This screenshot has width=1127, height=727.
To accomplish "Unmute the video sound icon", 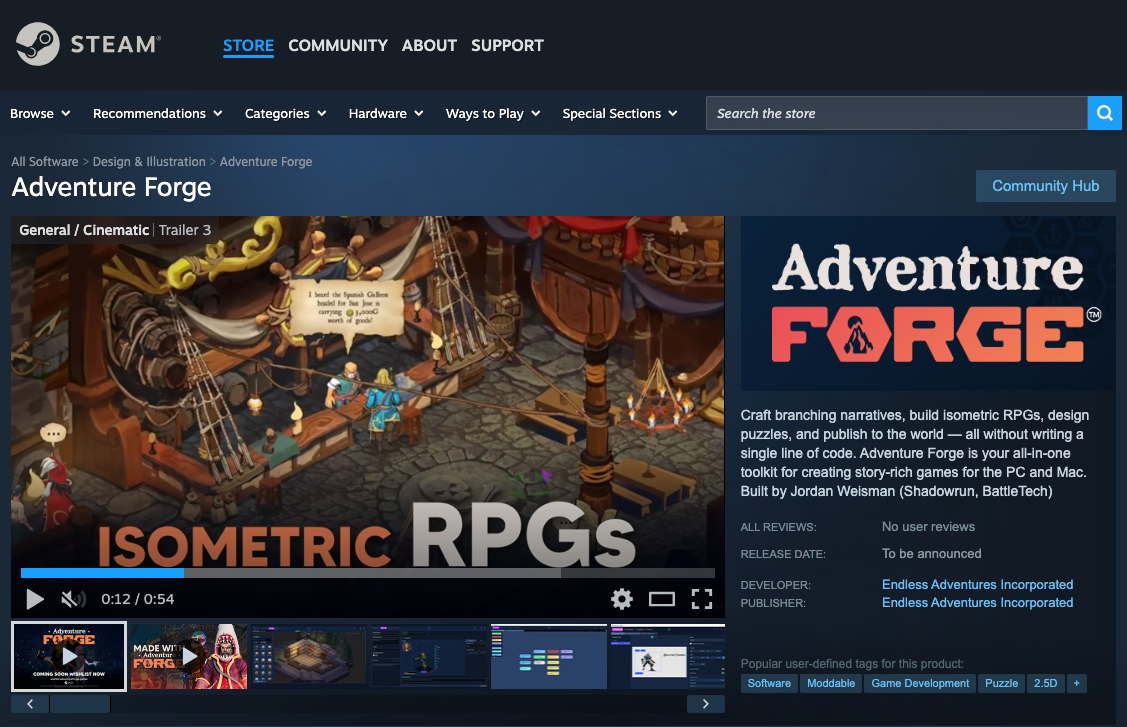I will (x=73, y=598).
